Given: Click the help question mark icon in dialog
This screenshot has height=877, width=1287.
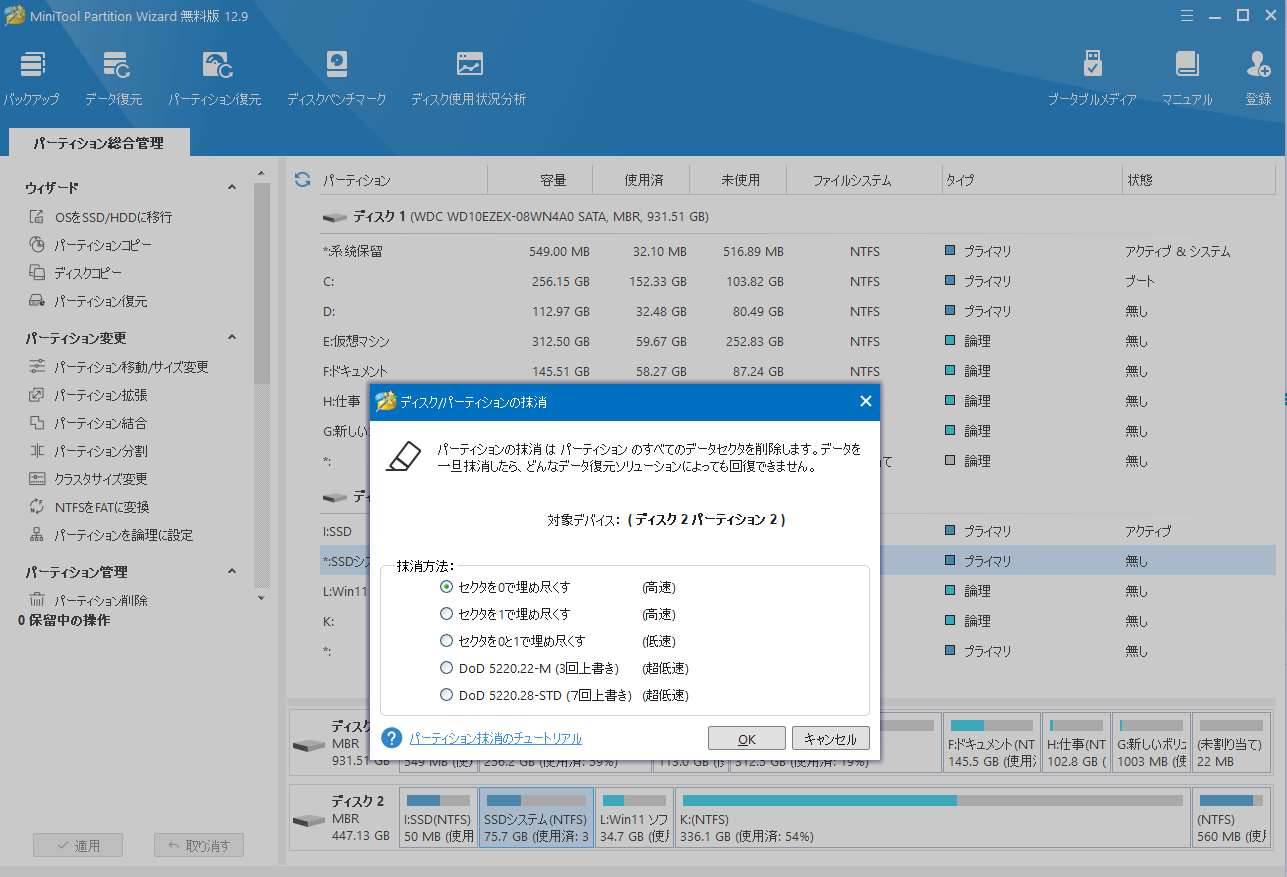Looking at the screenshot, I should click(391, 738).
